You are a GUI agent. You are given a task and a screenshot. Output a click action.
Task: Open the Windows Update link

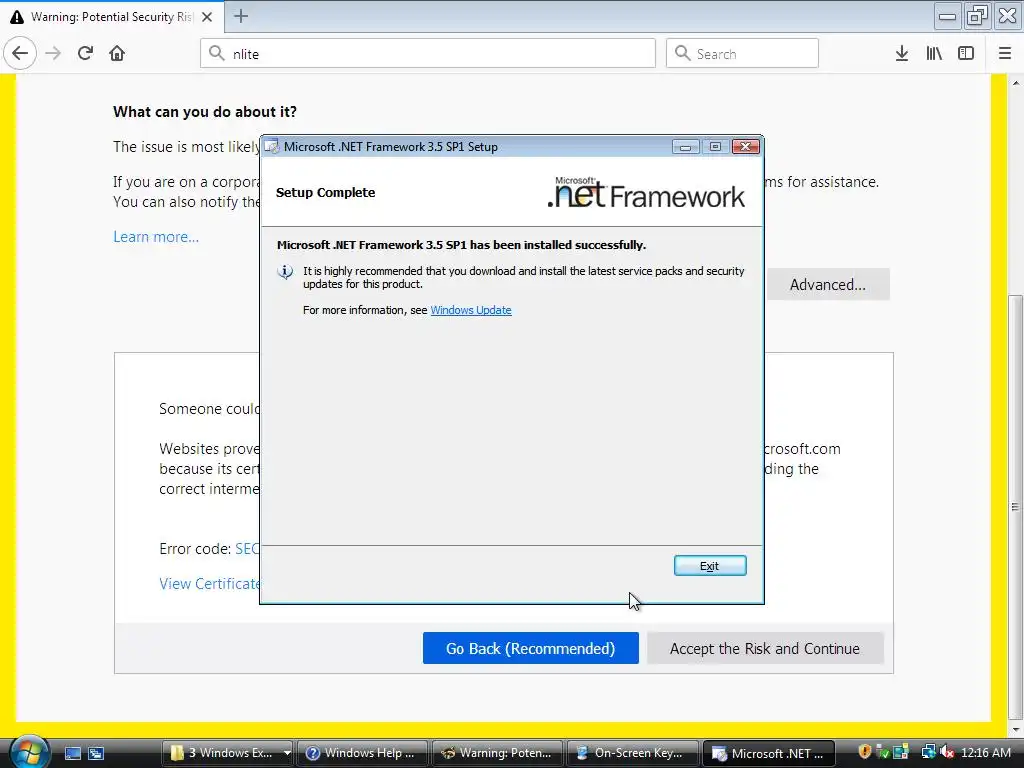tap(470, 310)
